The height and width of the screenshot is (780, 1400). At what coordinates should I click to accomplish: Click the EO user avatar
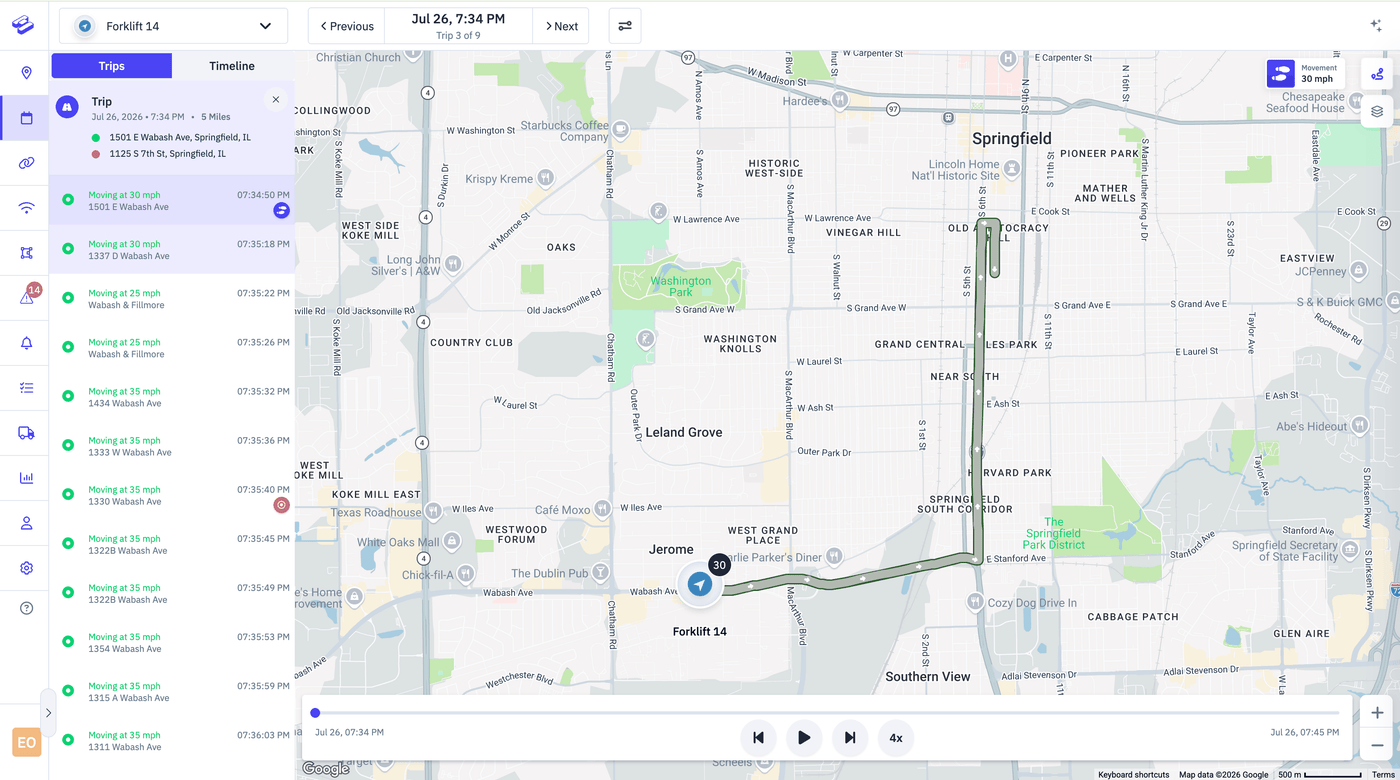pos(26,743)
